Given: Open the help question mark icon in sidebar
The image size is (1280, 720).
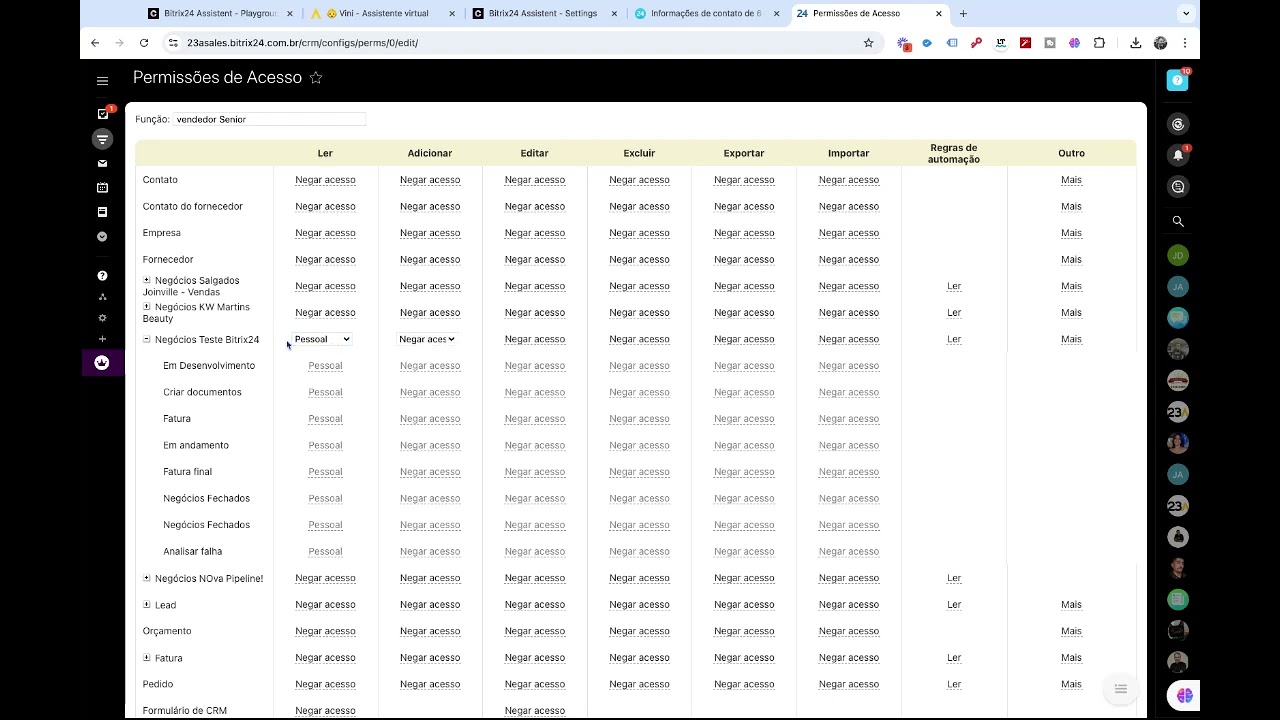Looking at the screenshot, I should 102,276.
